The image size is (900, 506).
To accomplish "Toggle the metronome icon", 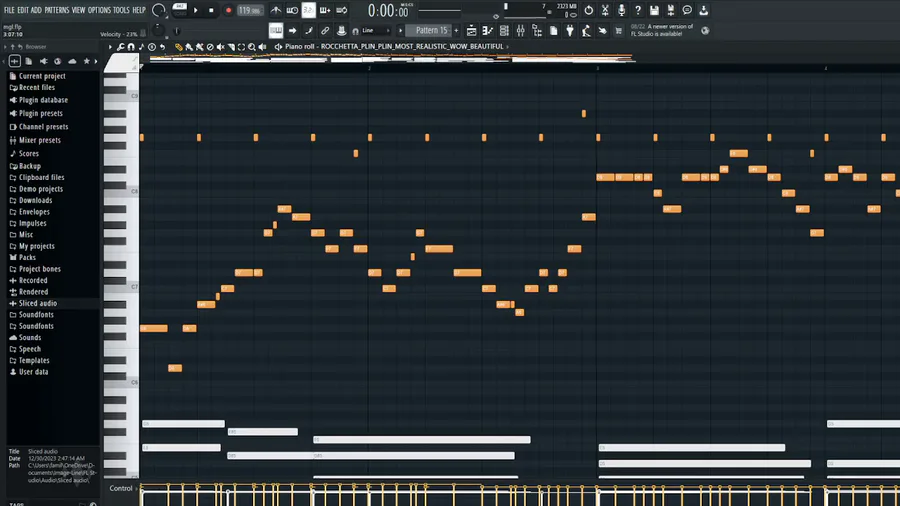I will (276, 10).
